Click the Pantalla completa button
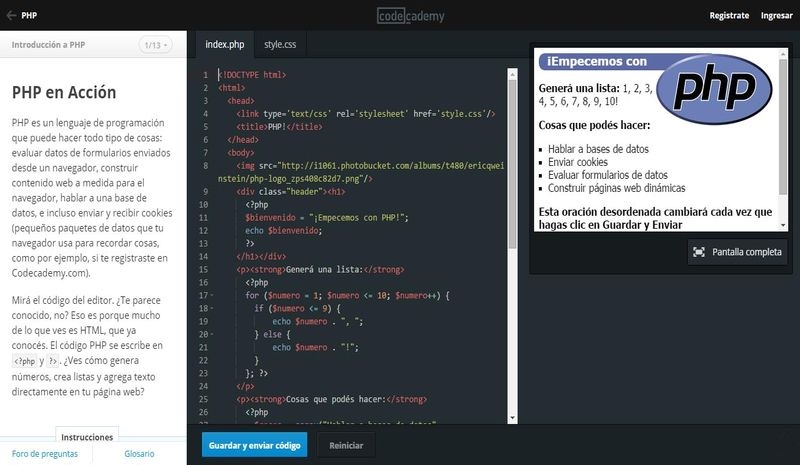800x465 pixels. tap(737, 252)
